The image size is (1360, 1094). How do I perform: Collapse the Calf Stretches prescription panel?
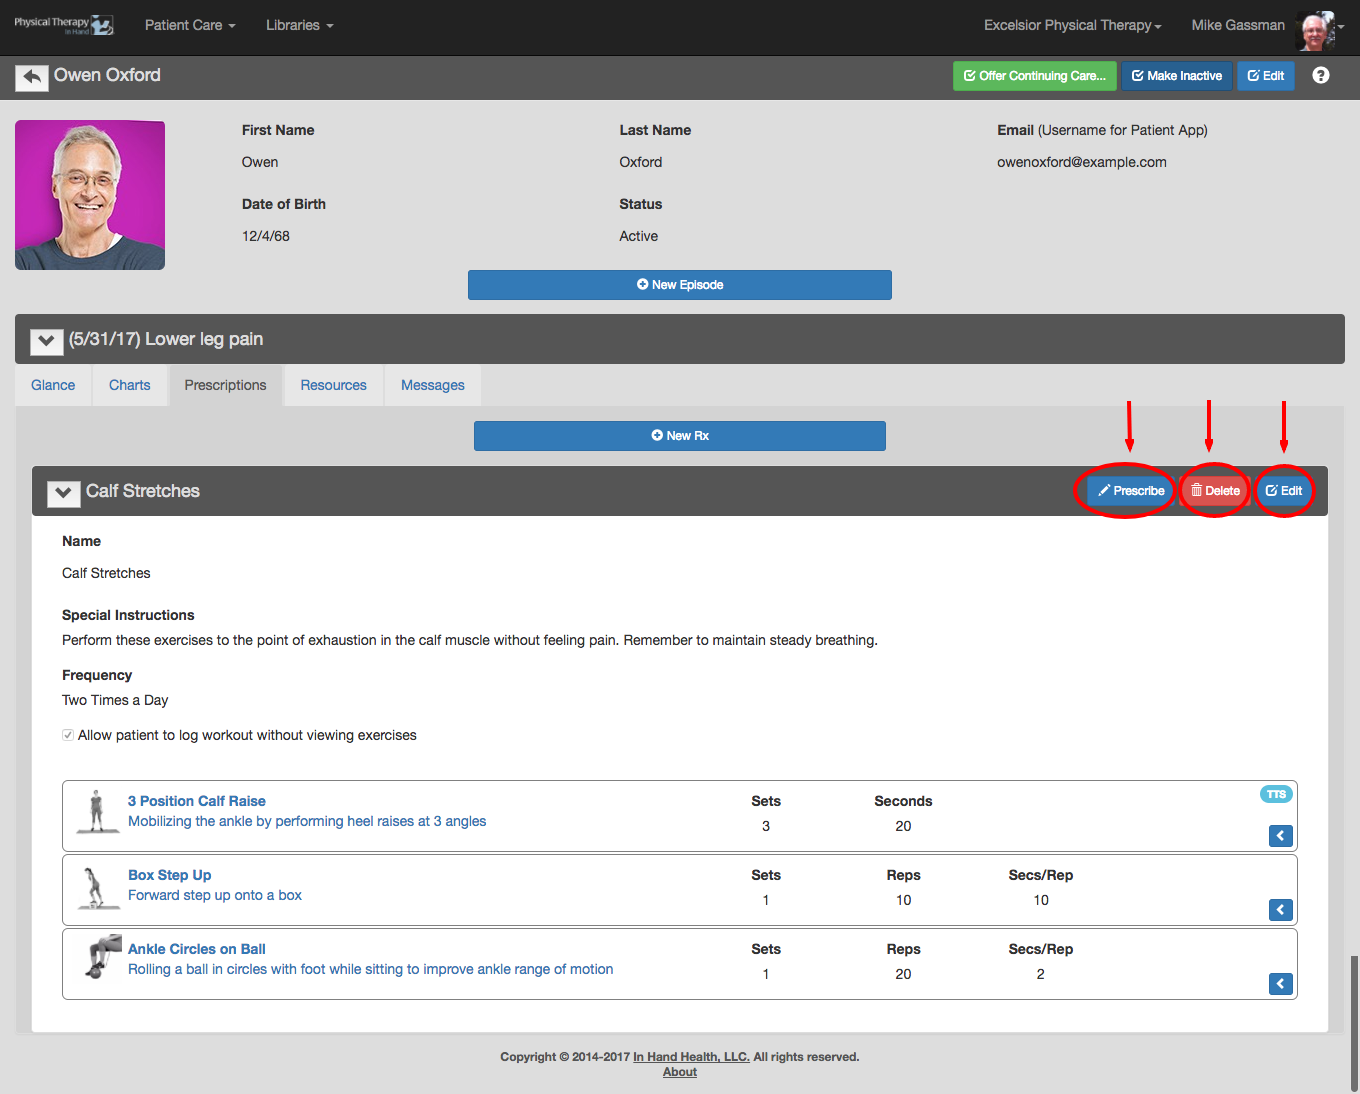(x=64, y=492)
